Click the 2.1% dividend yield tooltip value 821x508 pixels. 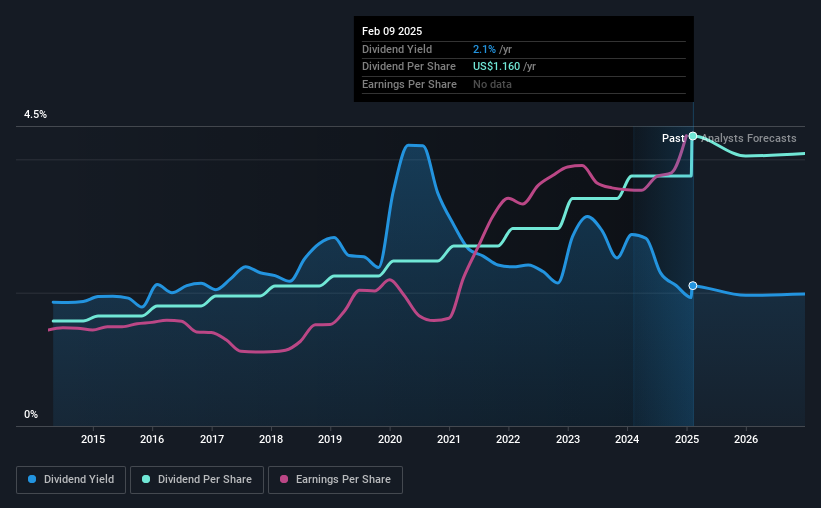pos(484,48)
